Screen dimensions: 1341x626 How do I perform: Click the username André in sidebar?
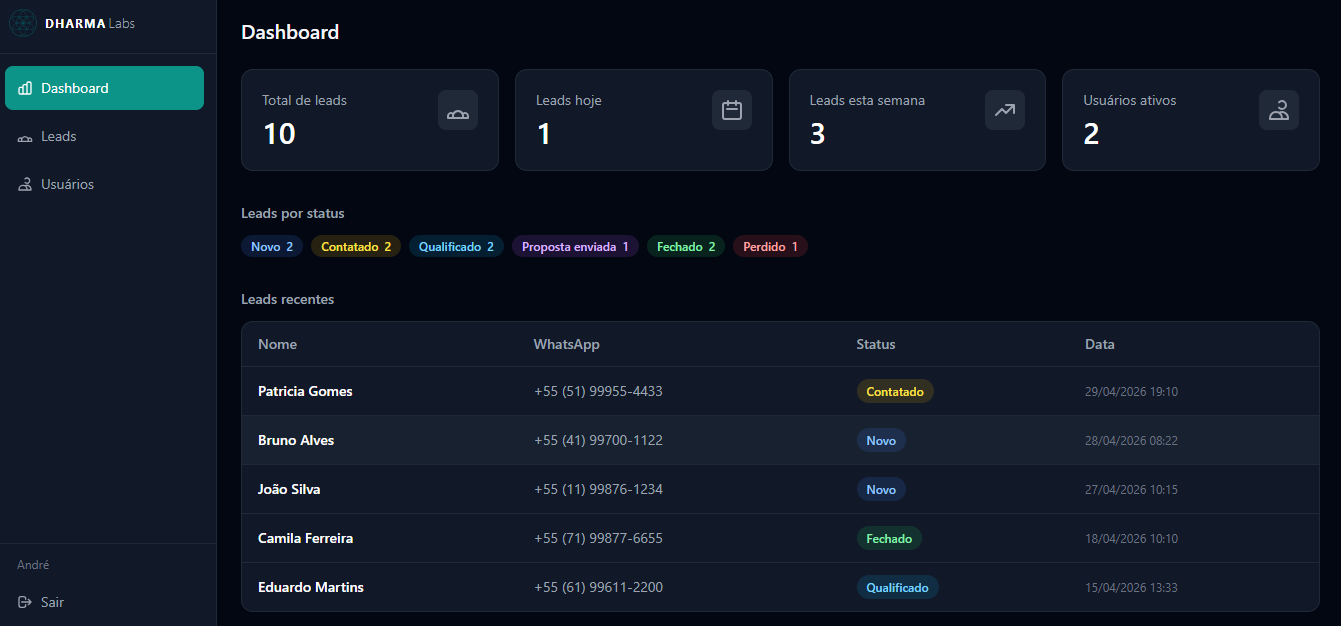[x=33, y=565]
